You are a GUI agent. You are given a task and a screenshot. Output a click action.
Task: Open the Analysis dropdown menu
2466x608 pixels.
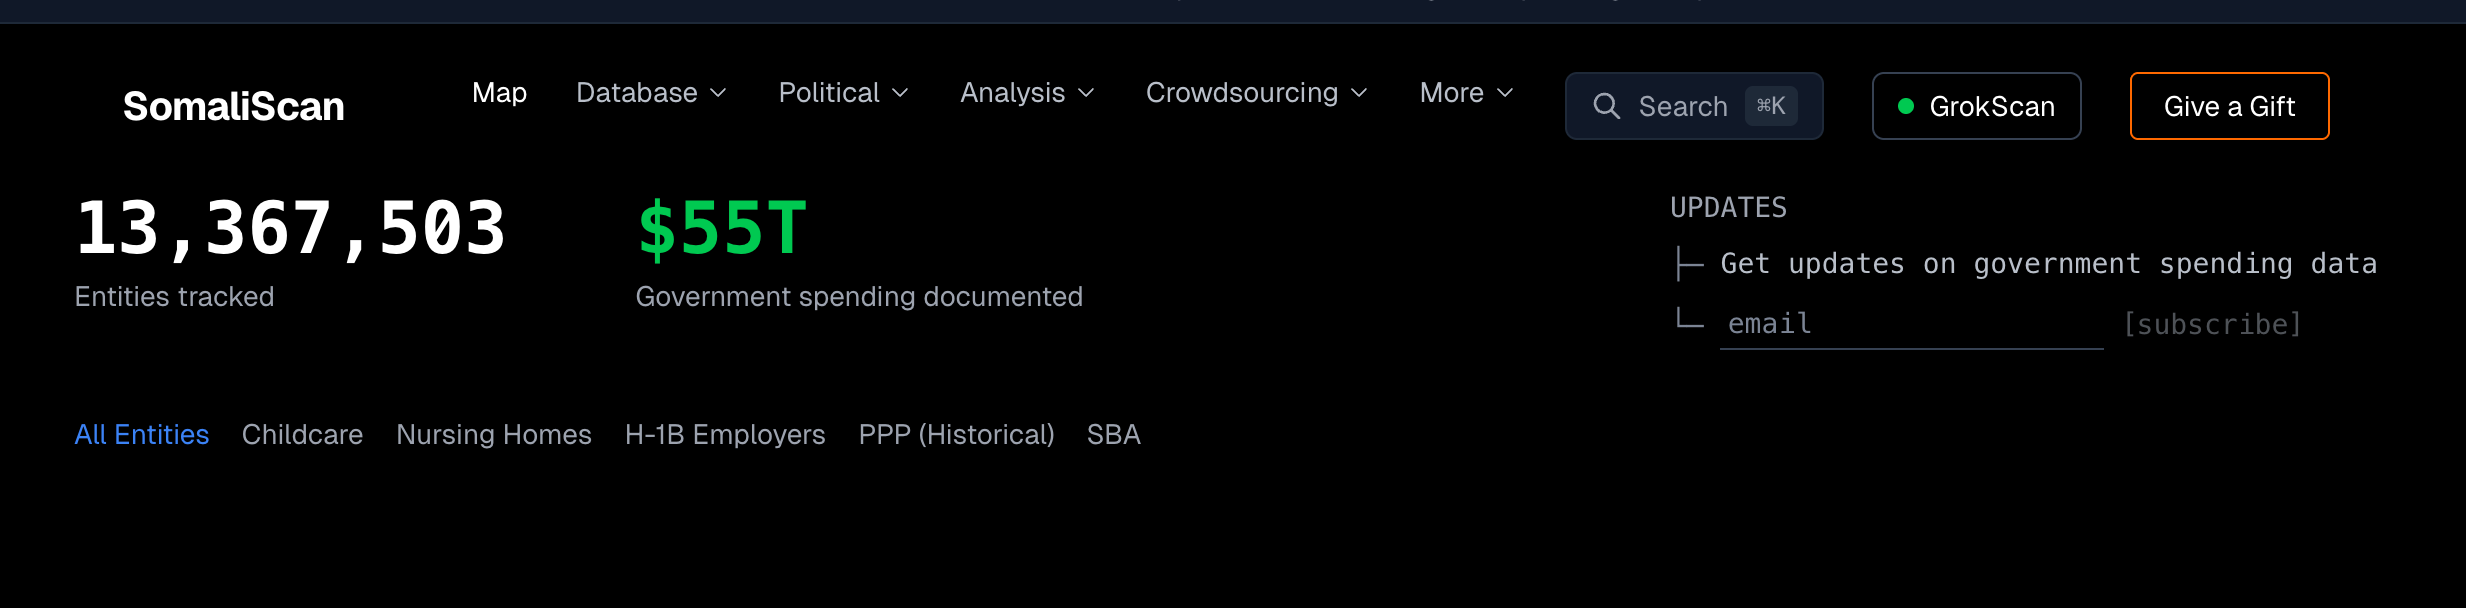1027,93
